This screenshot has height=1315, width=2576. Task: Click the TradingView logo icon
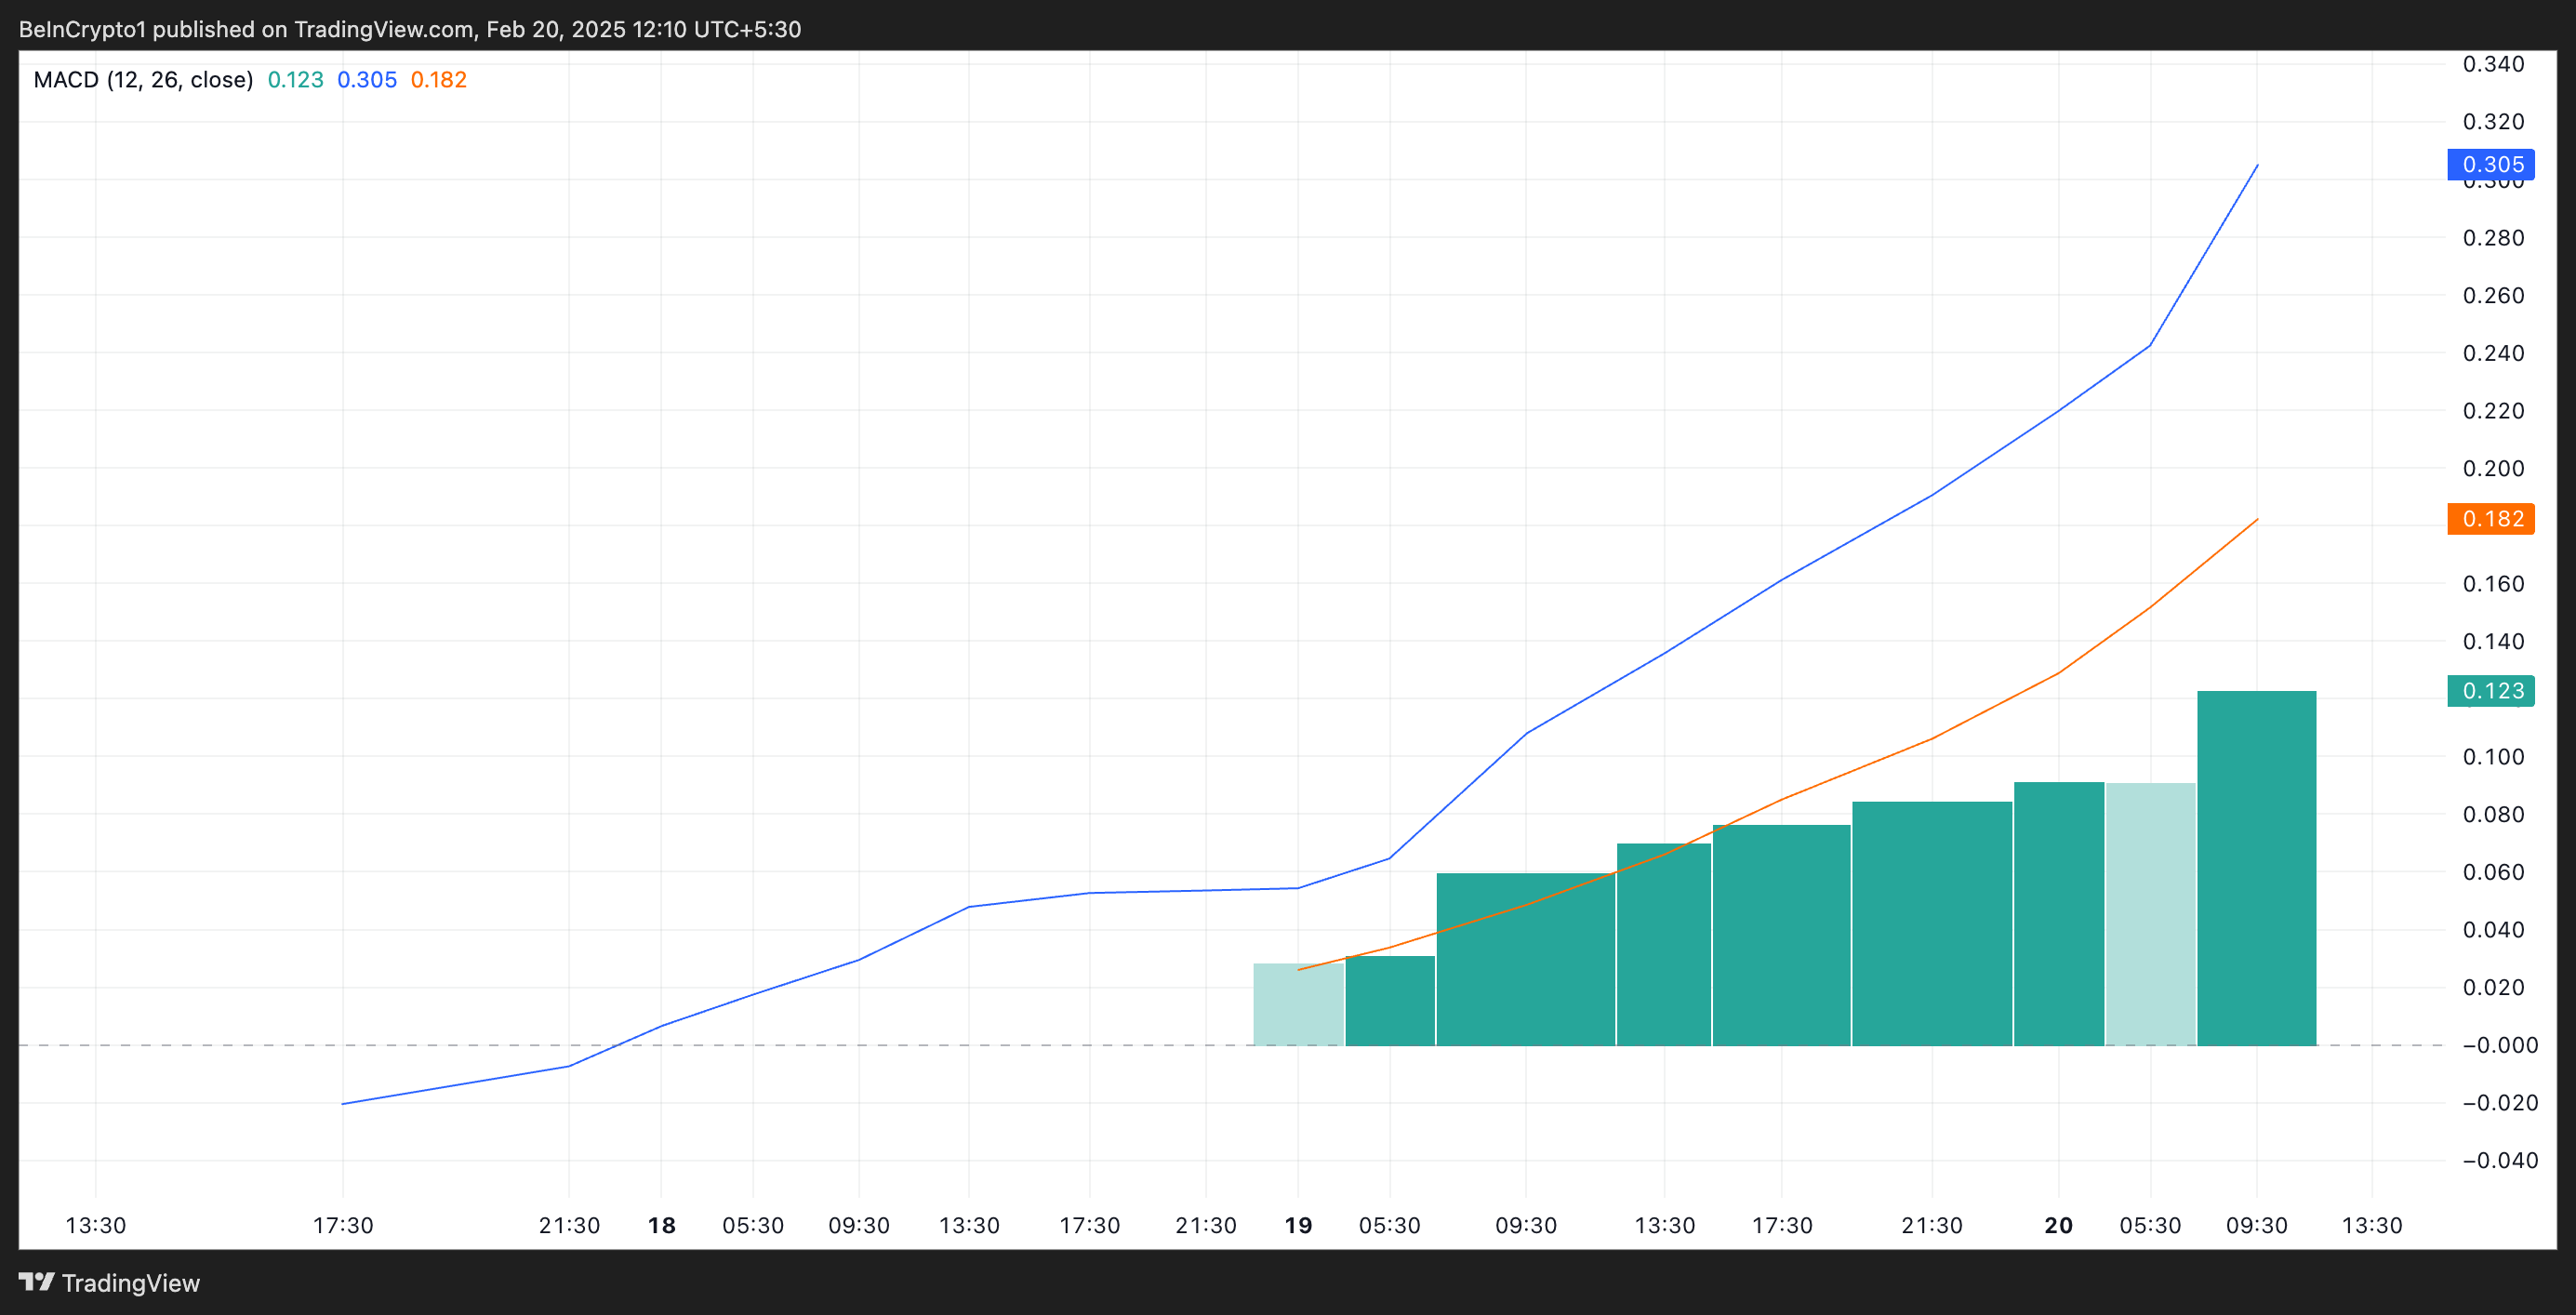(x=36, y=1281)
